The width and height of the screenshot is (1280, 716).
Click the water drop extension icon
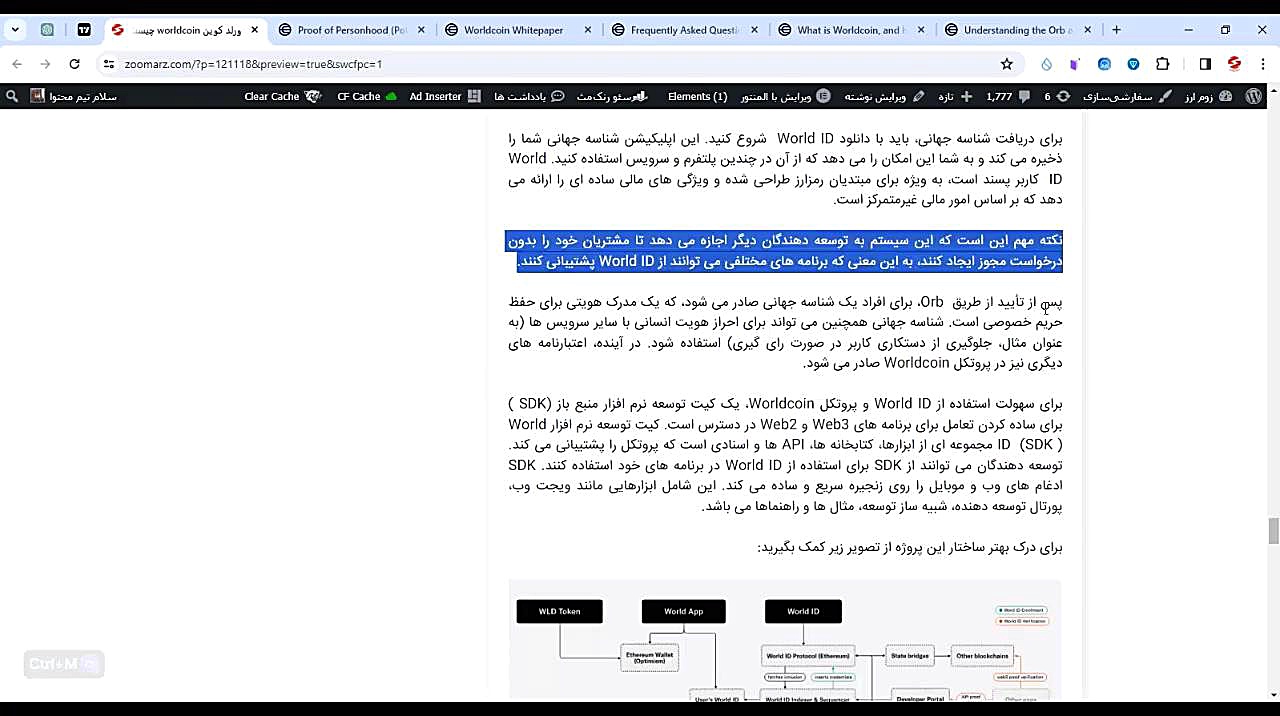(1046, 64)
